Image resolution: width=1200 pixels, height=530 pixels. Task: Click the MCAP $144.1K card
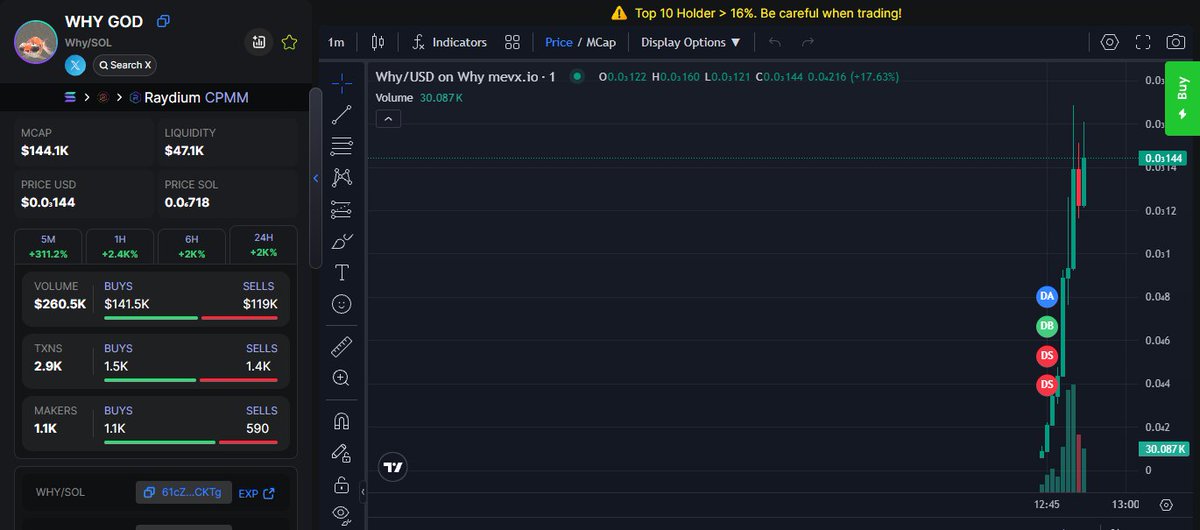click(84, 143)
